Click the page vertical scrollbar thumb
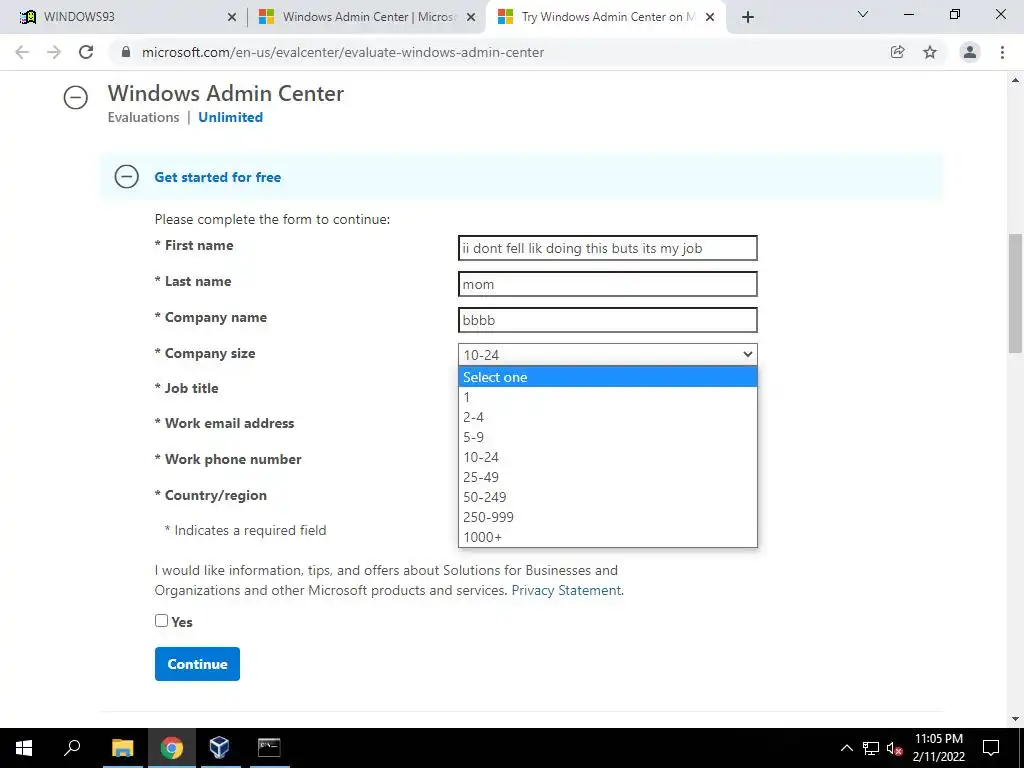Image resolution: width=1024 pixels, height=768 pixels. tap(1015, 293)
